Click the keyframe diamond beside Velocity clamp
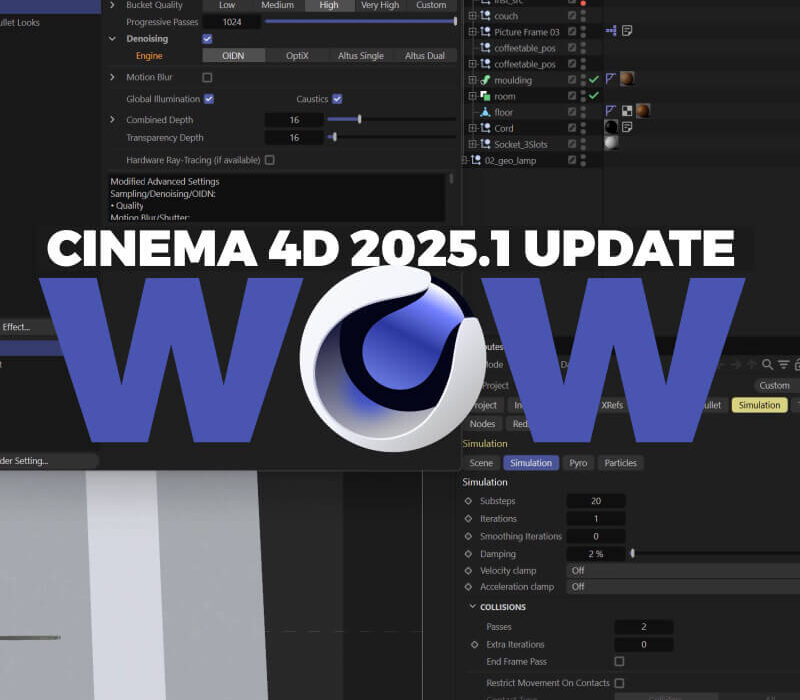800x700 pixels. [468, 571]
